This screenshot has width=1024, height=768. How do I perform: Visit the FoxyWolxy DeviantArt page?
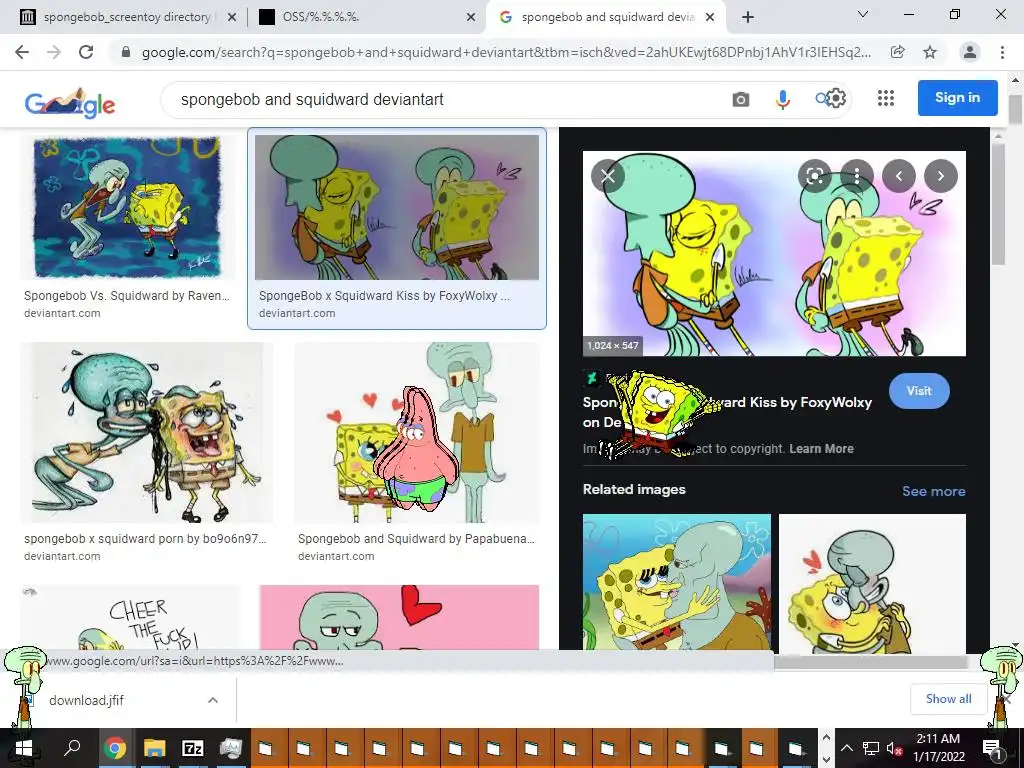(919, 391)
